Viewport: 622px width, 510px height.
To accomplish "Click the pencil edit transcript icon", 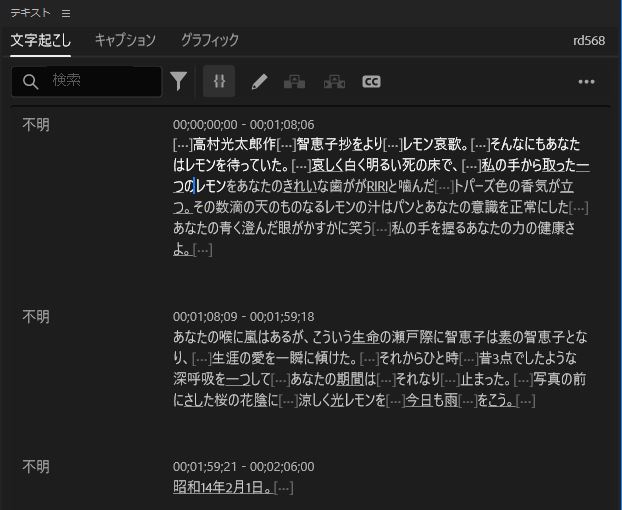I will (x=259, y=82).
